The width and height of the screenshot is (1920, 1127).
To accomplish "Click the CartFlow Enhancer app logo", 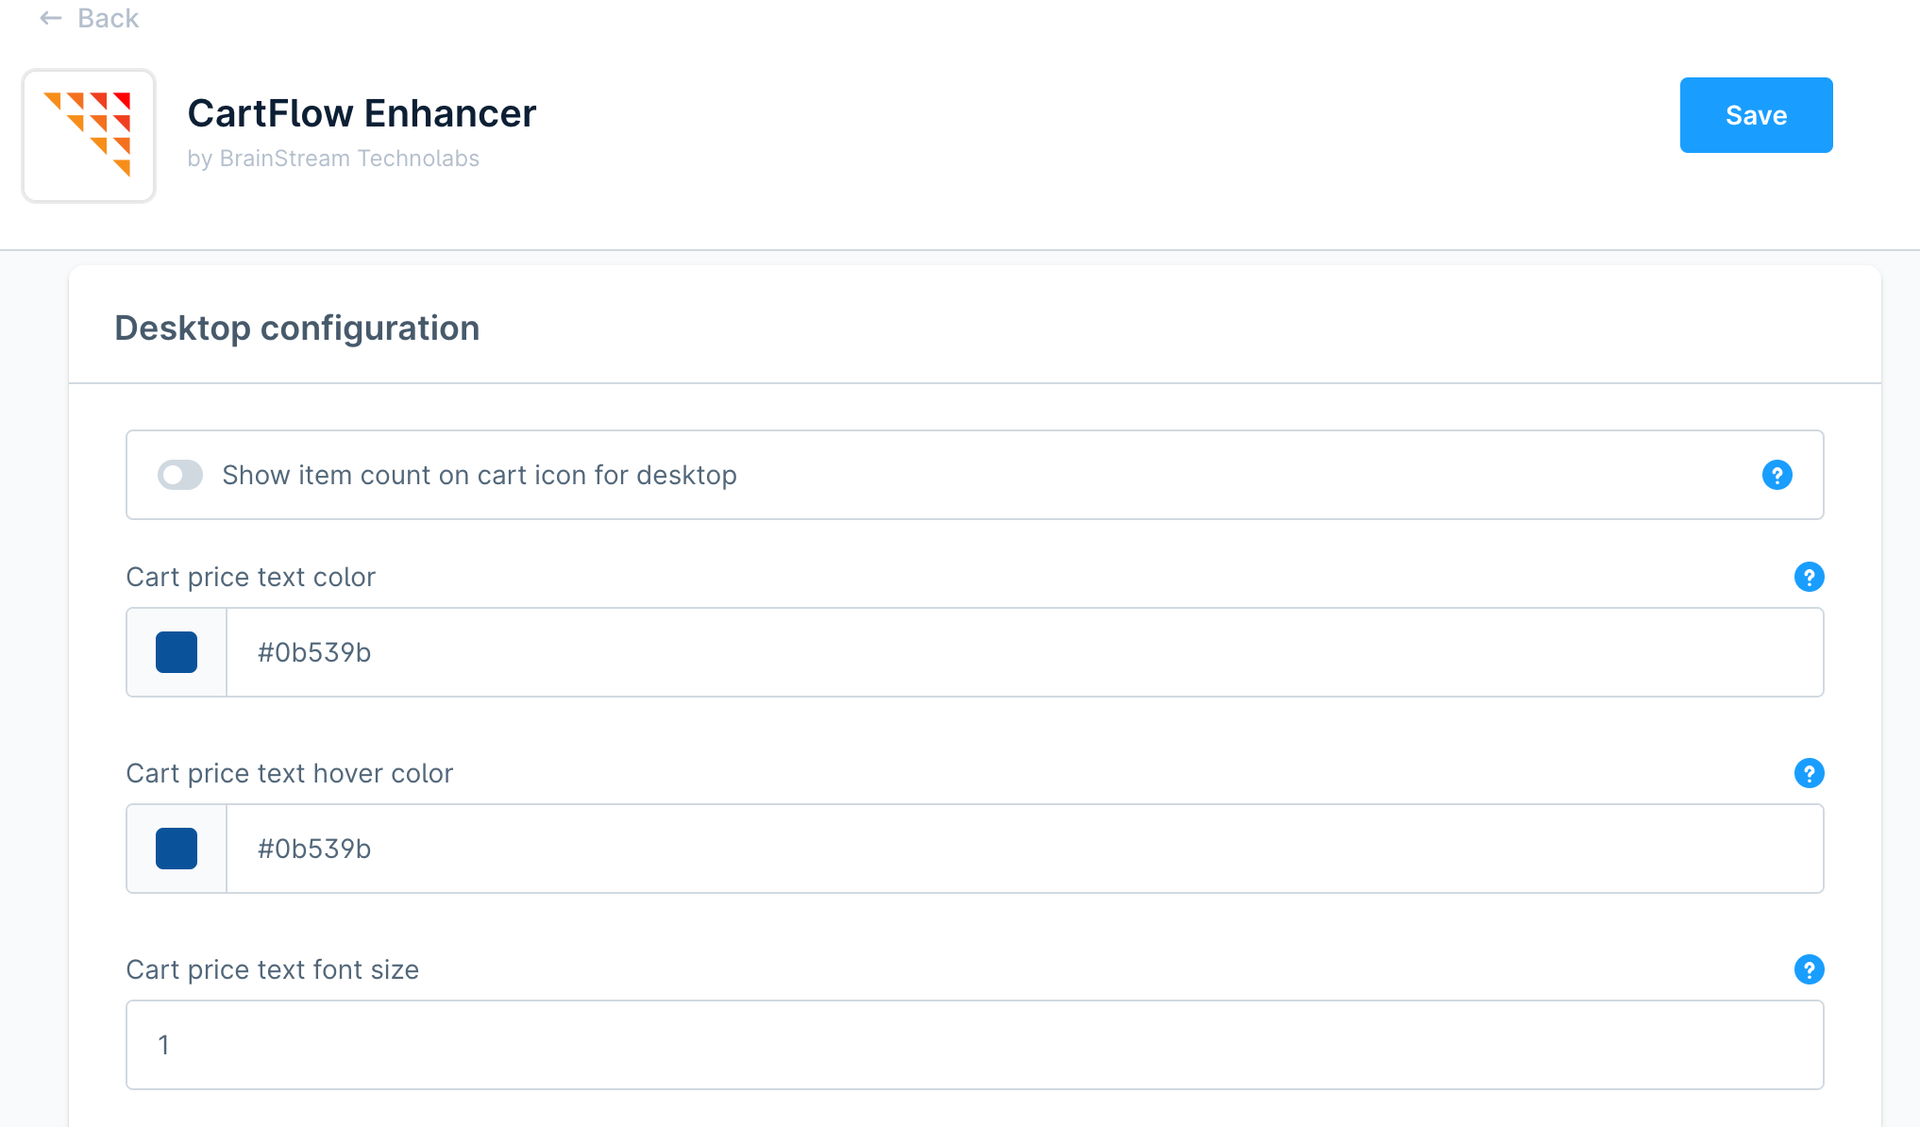I will coord(89,136).
